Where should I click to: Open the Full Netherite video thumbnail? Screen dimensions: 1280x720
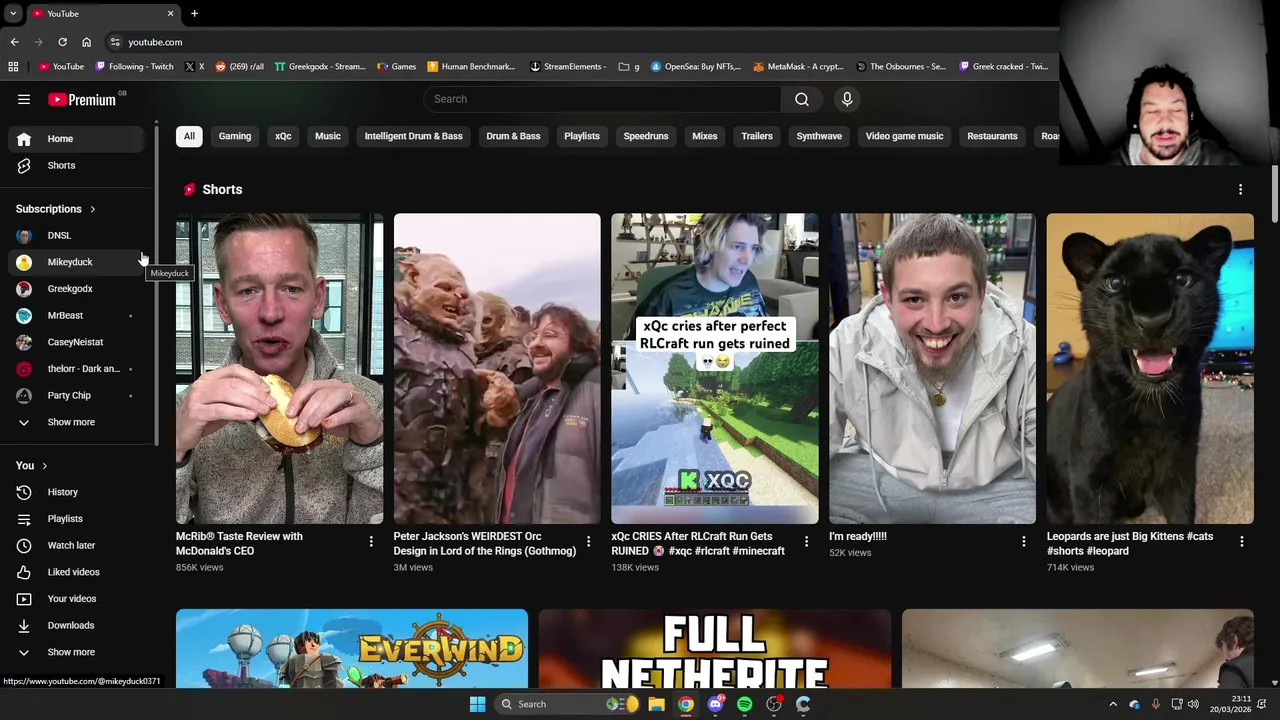click(715, 648)
